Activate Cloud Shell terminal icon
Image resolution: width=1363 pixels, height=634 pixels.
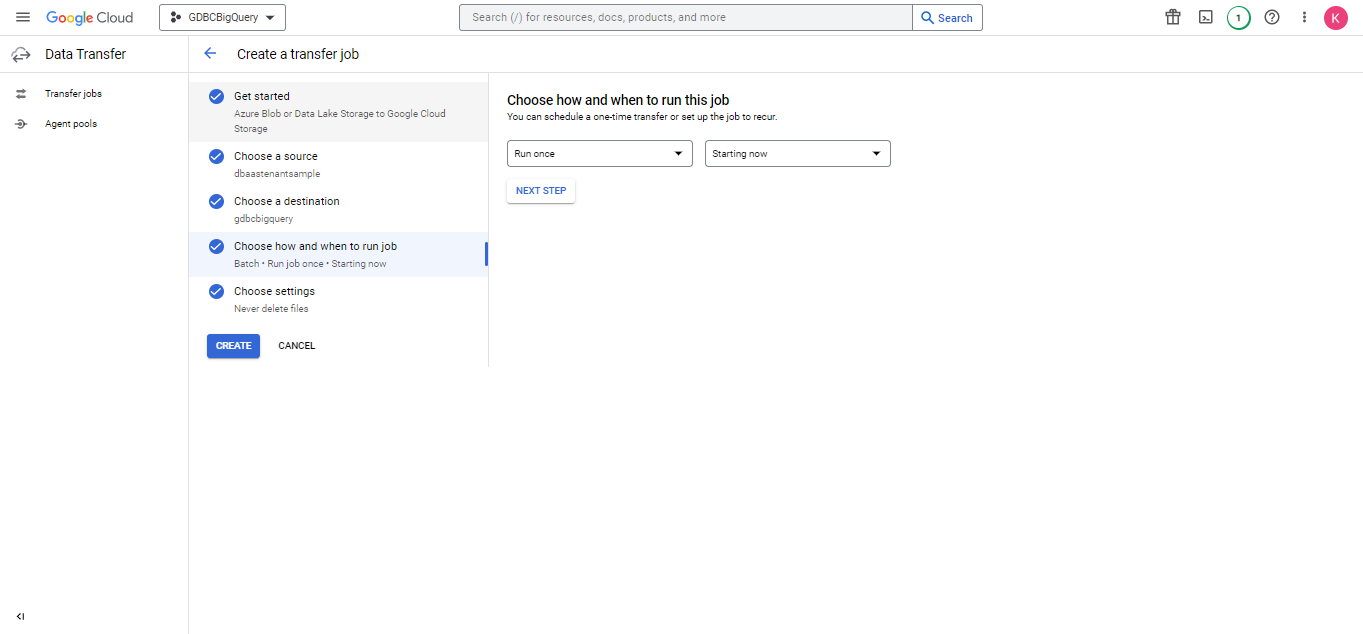[x=1206, y=17]
